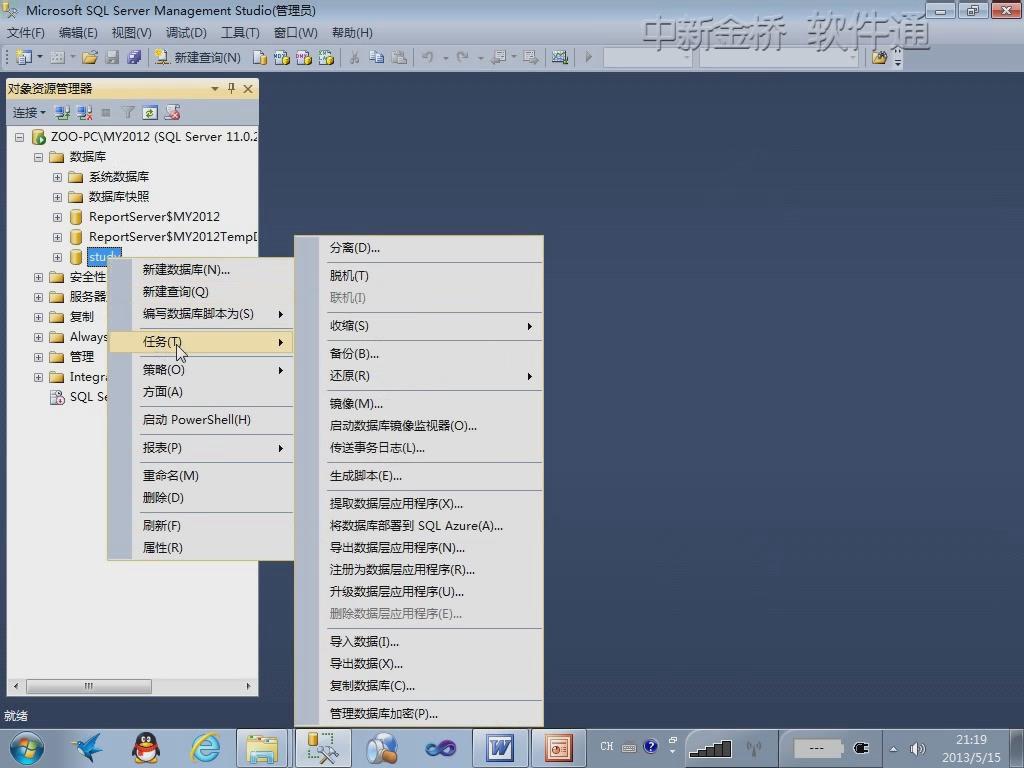Open the 还原(R) submenu
1024x768 pixels.
coord(419,376)
